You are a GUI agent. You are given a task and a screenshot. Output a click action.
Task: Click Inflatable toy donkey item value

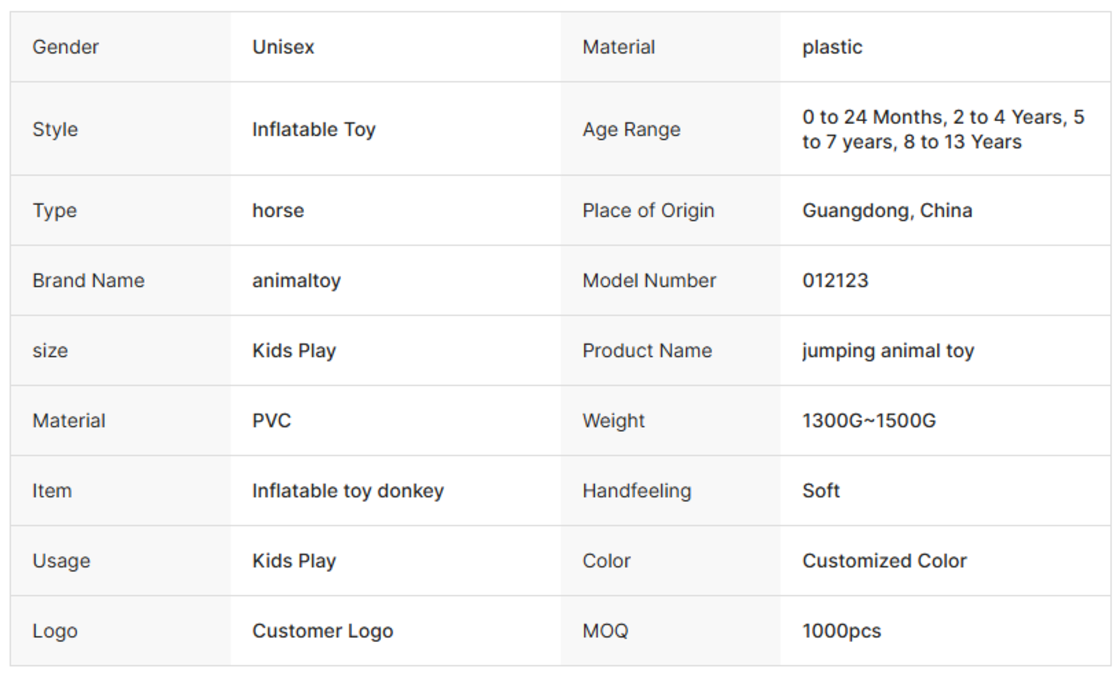(348, 491)
